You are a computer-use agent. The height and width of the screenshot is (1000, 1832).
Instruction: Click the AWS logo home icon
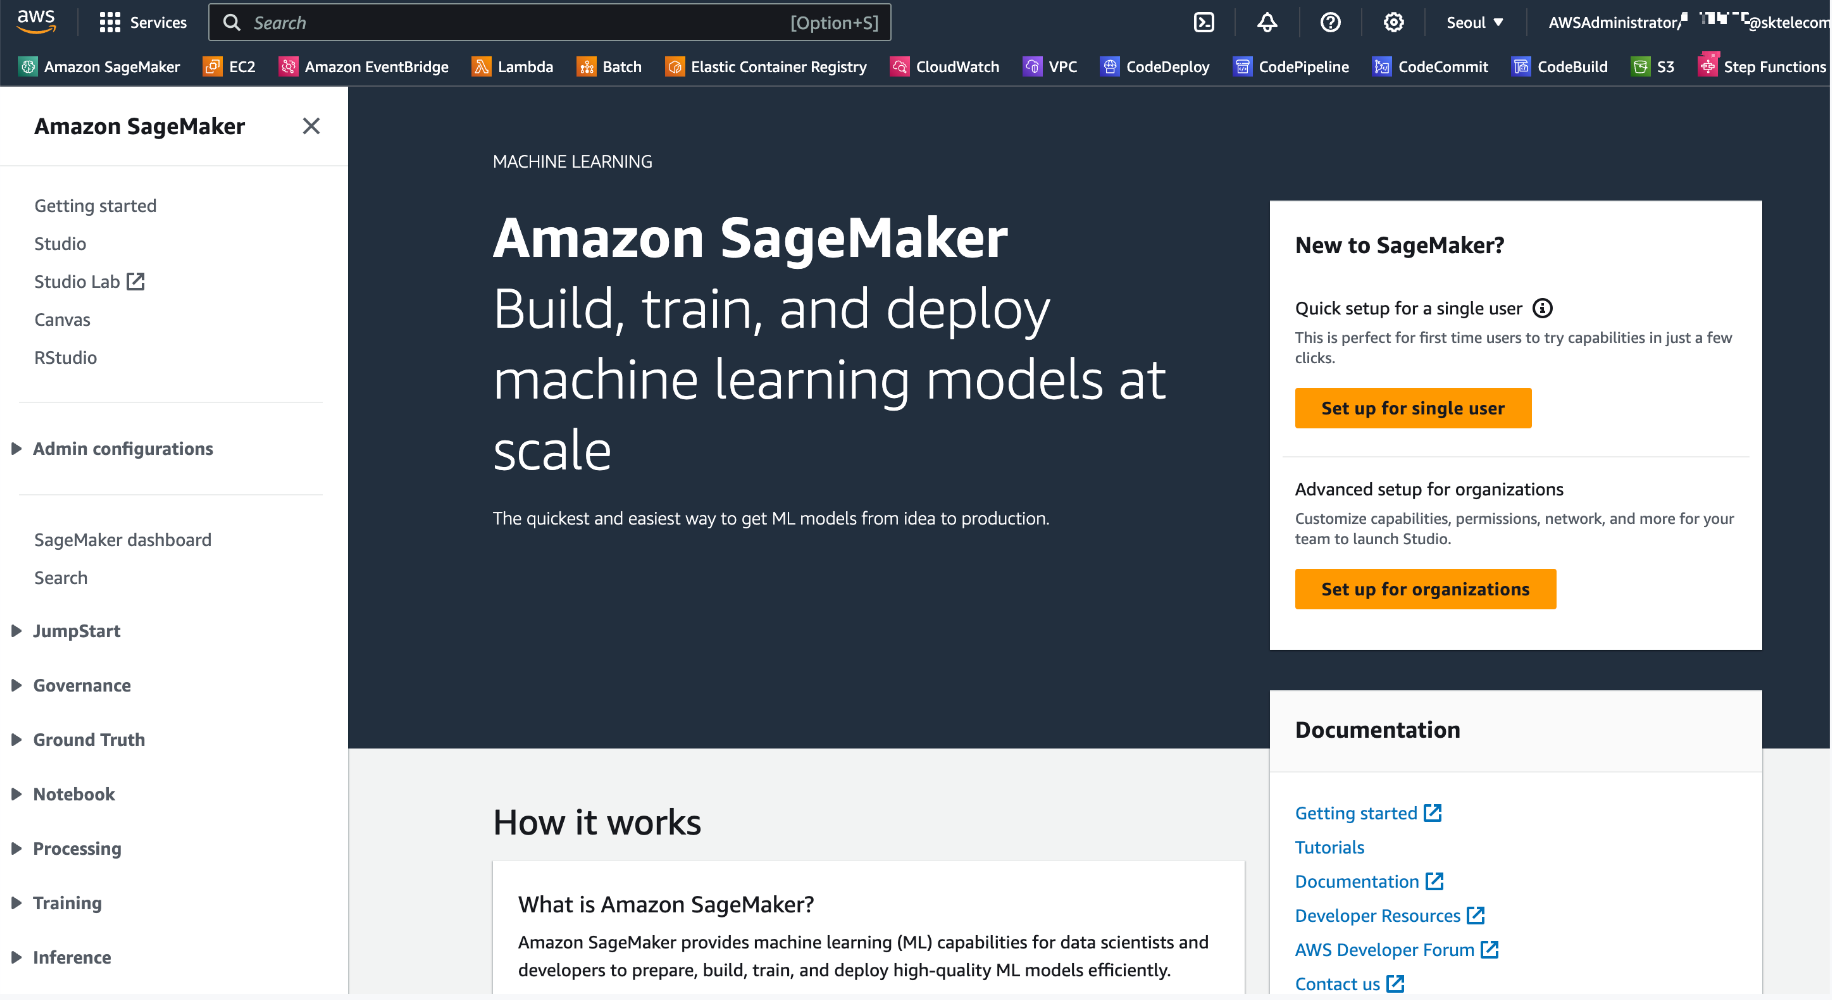tap(36, 21)
